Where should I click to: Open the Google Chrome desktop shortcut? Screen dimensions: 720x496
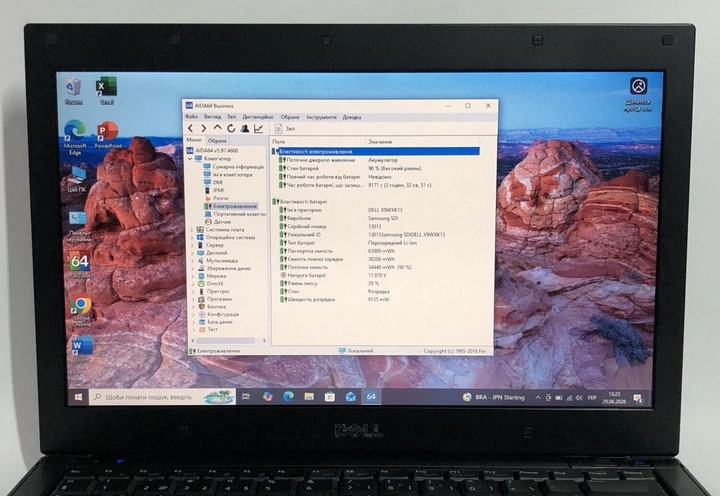tap(81, 311)
